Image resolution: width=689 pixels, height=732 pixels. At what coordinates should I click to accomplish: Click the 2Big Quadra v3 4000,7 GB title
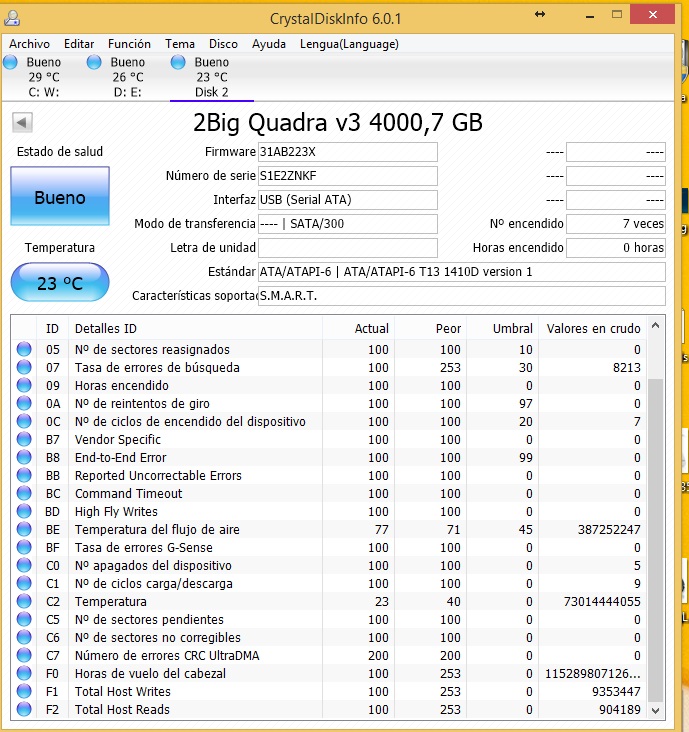(338, 123)
